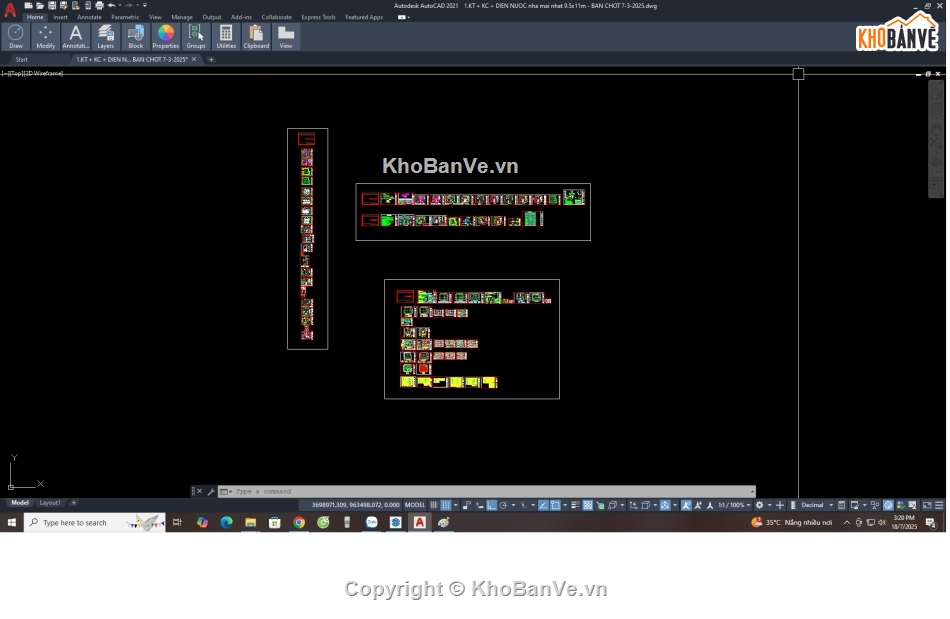Close the BAN CHOT 7-3-2025 drawing tab

point(194,59)
